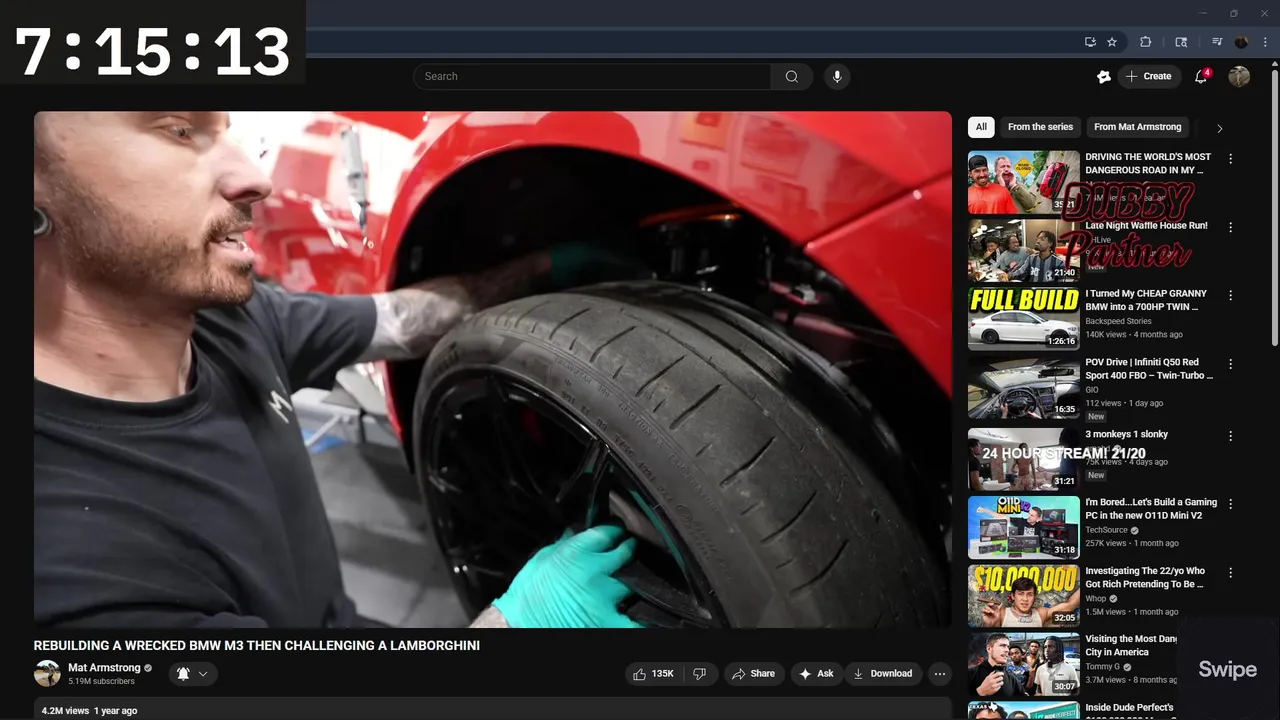The image size is (1280, 720).
Task: Open the more actions ellipsis next to Download
Action: coord(940,674)
